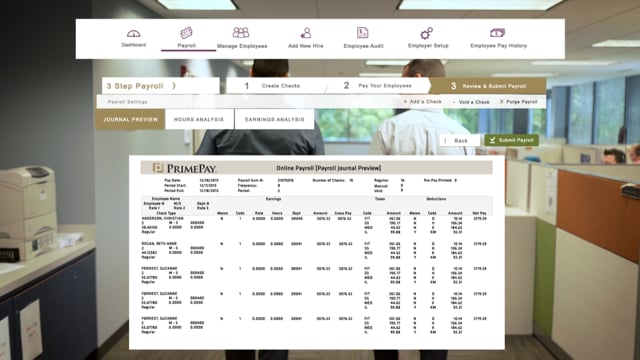Click the Period Start label
The width and height of the screenshot is (640, 360).
[175, 185]
